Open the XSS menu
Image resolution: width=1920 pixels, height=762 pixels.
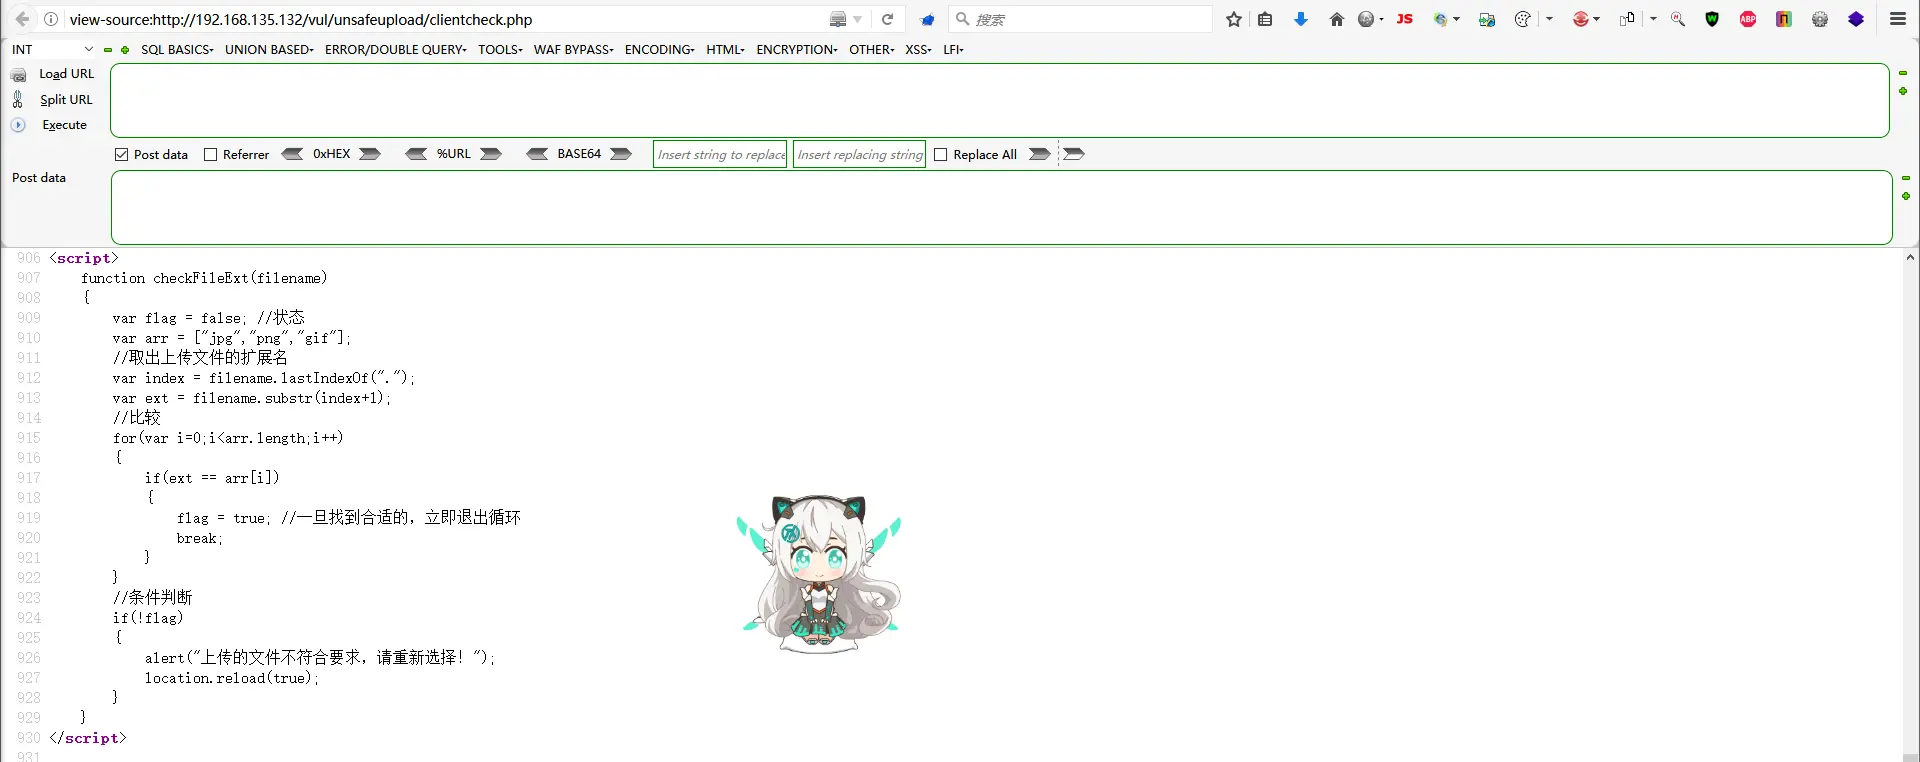[918, 49]
